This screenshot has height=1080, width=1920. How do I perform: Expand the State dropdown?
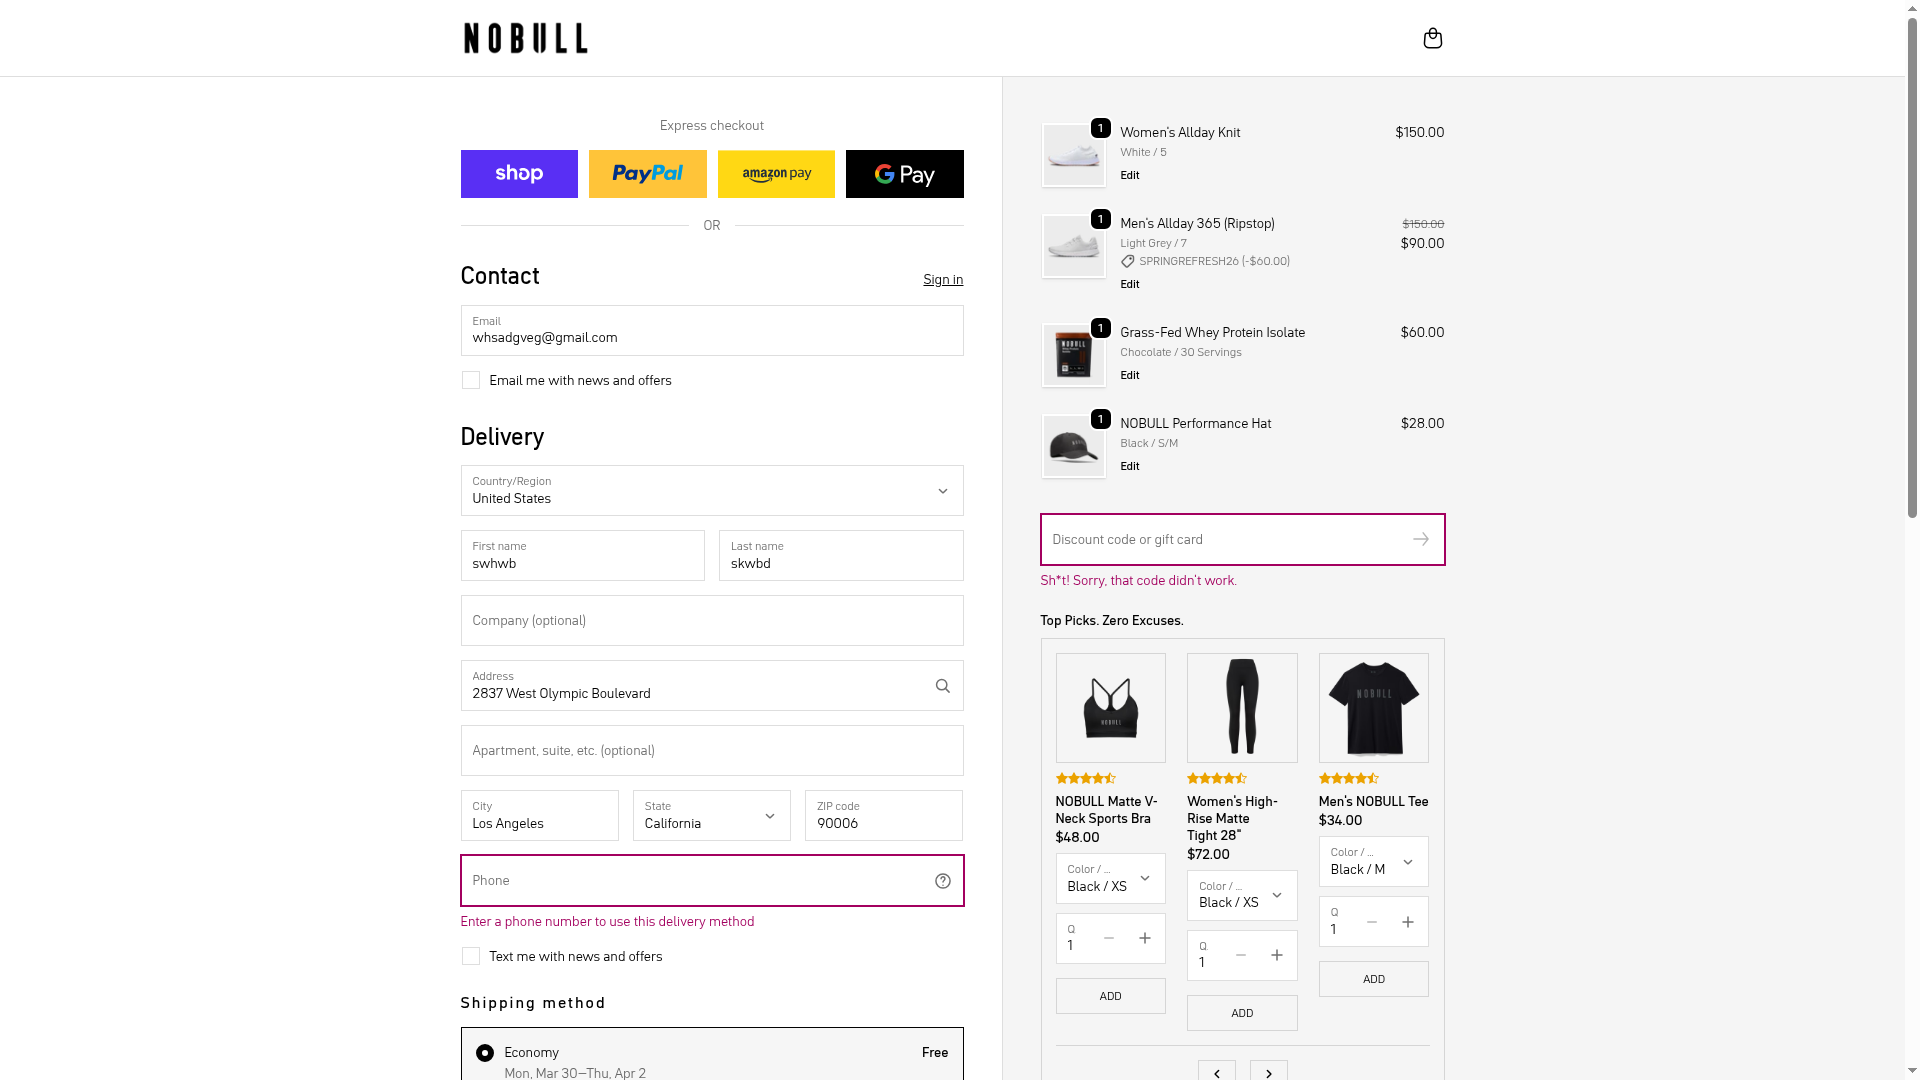(x=711, y=816)
